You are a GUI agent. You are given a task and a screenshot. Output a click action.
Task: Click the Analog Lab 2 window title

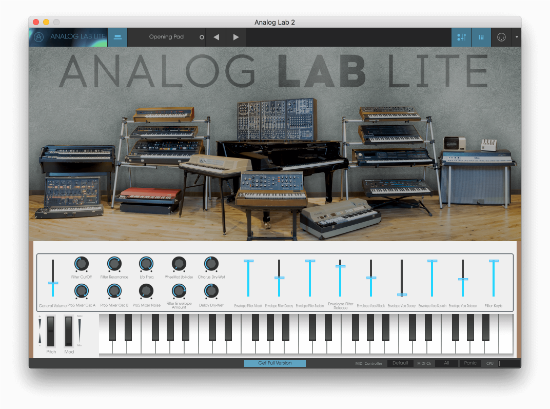click(275, 22)
